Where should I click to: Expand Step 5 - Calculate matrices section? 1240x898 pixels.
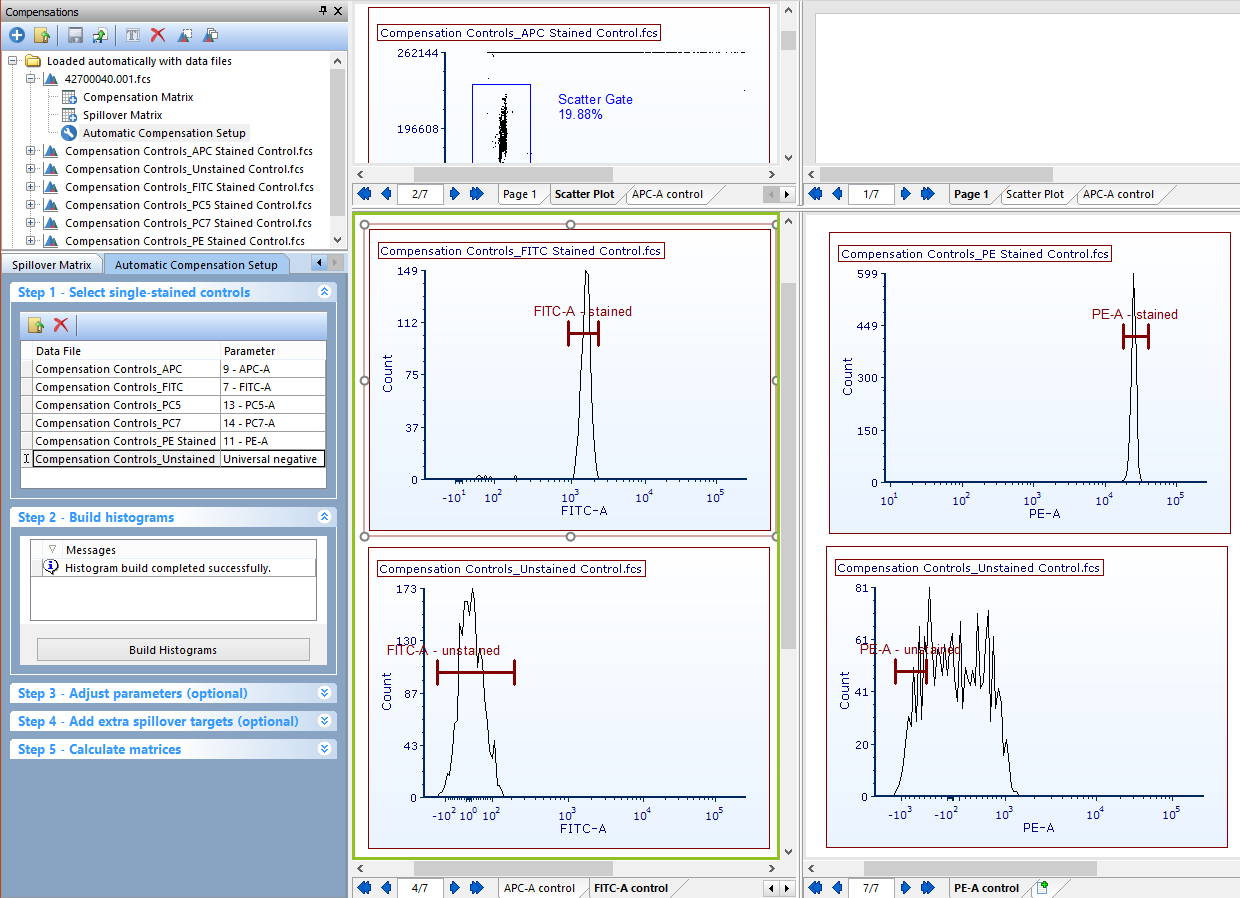click(x=324, y=749)
